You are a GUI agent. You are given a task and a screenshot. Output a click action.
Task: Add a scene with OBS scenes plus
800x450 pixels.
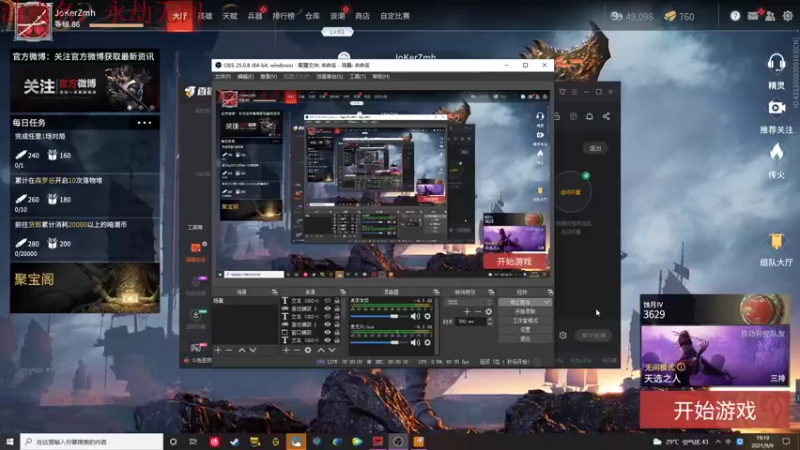[218, 350]
